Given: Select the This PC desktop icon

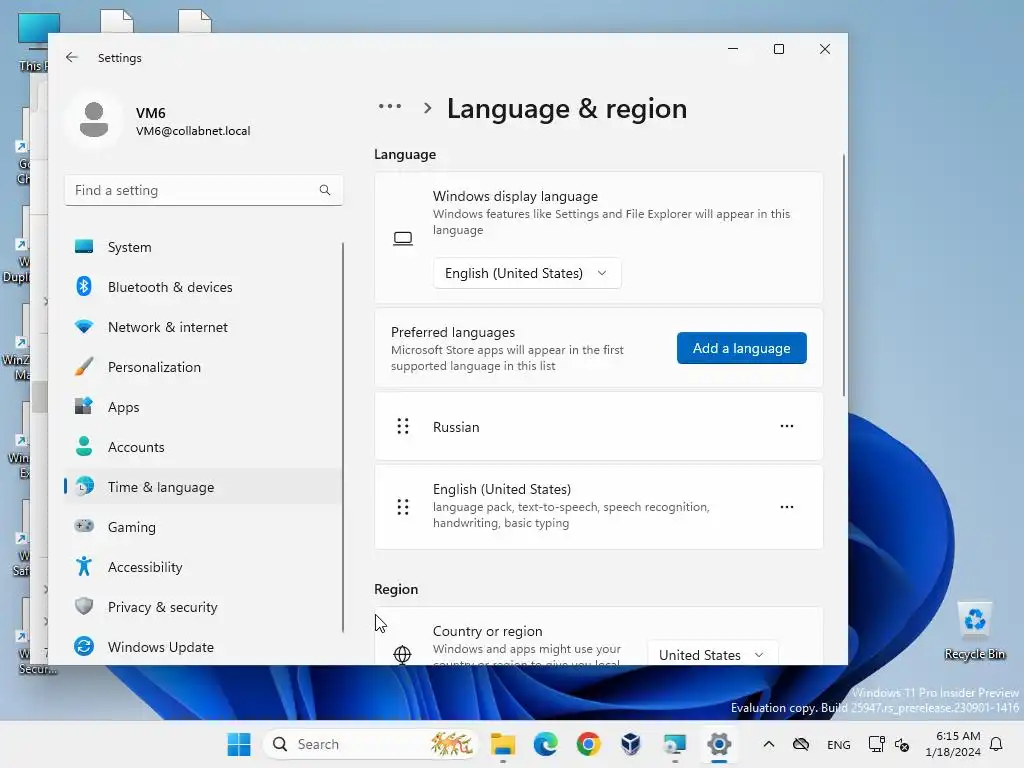Looking at the screenshot, I should click(x=34, y=42).
